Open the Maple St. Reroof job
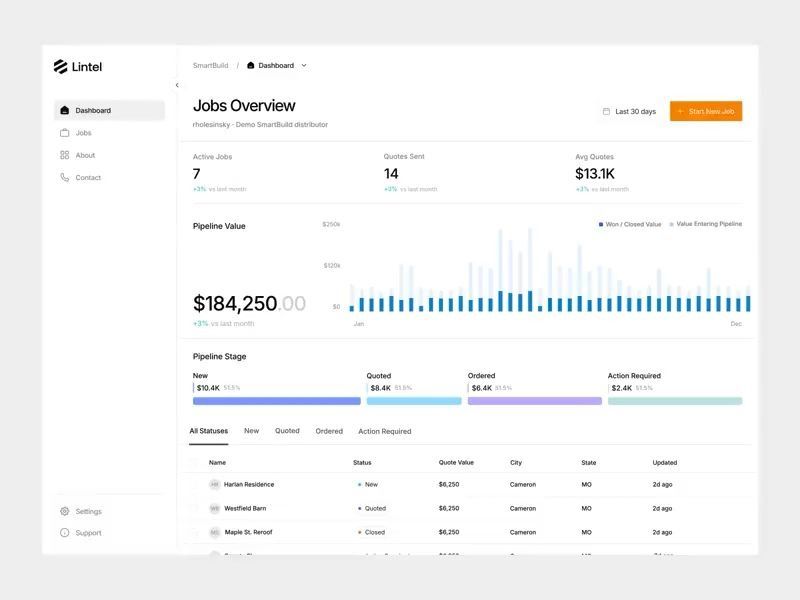The width and height of the screenshot is (800, 600). [x=248, y=532]
